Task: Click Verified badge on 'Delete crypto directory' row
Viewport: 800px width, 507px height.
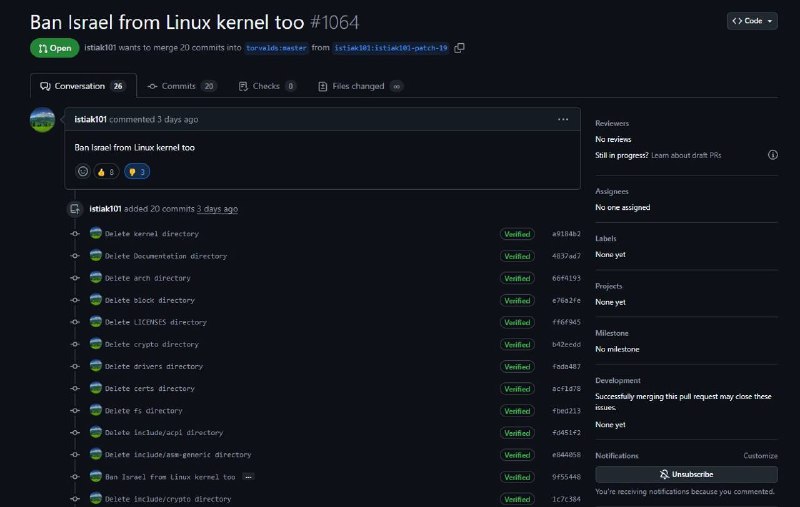Action: (517, 345)
